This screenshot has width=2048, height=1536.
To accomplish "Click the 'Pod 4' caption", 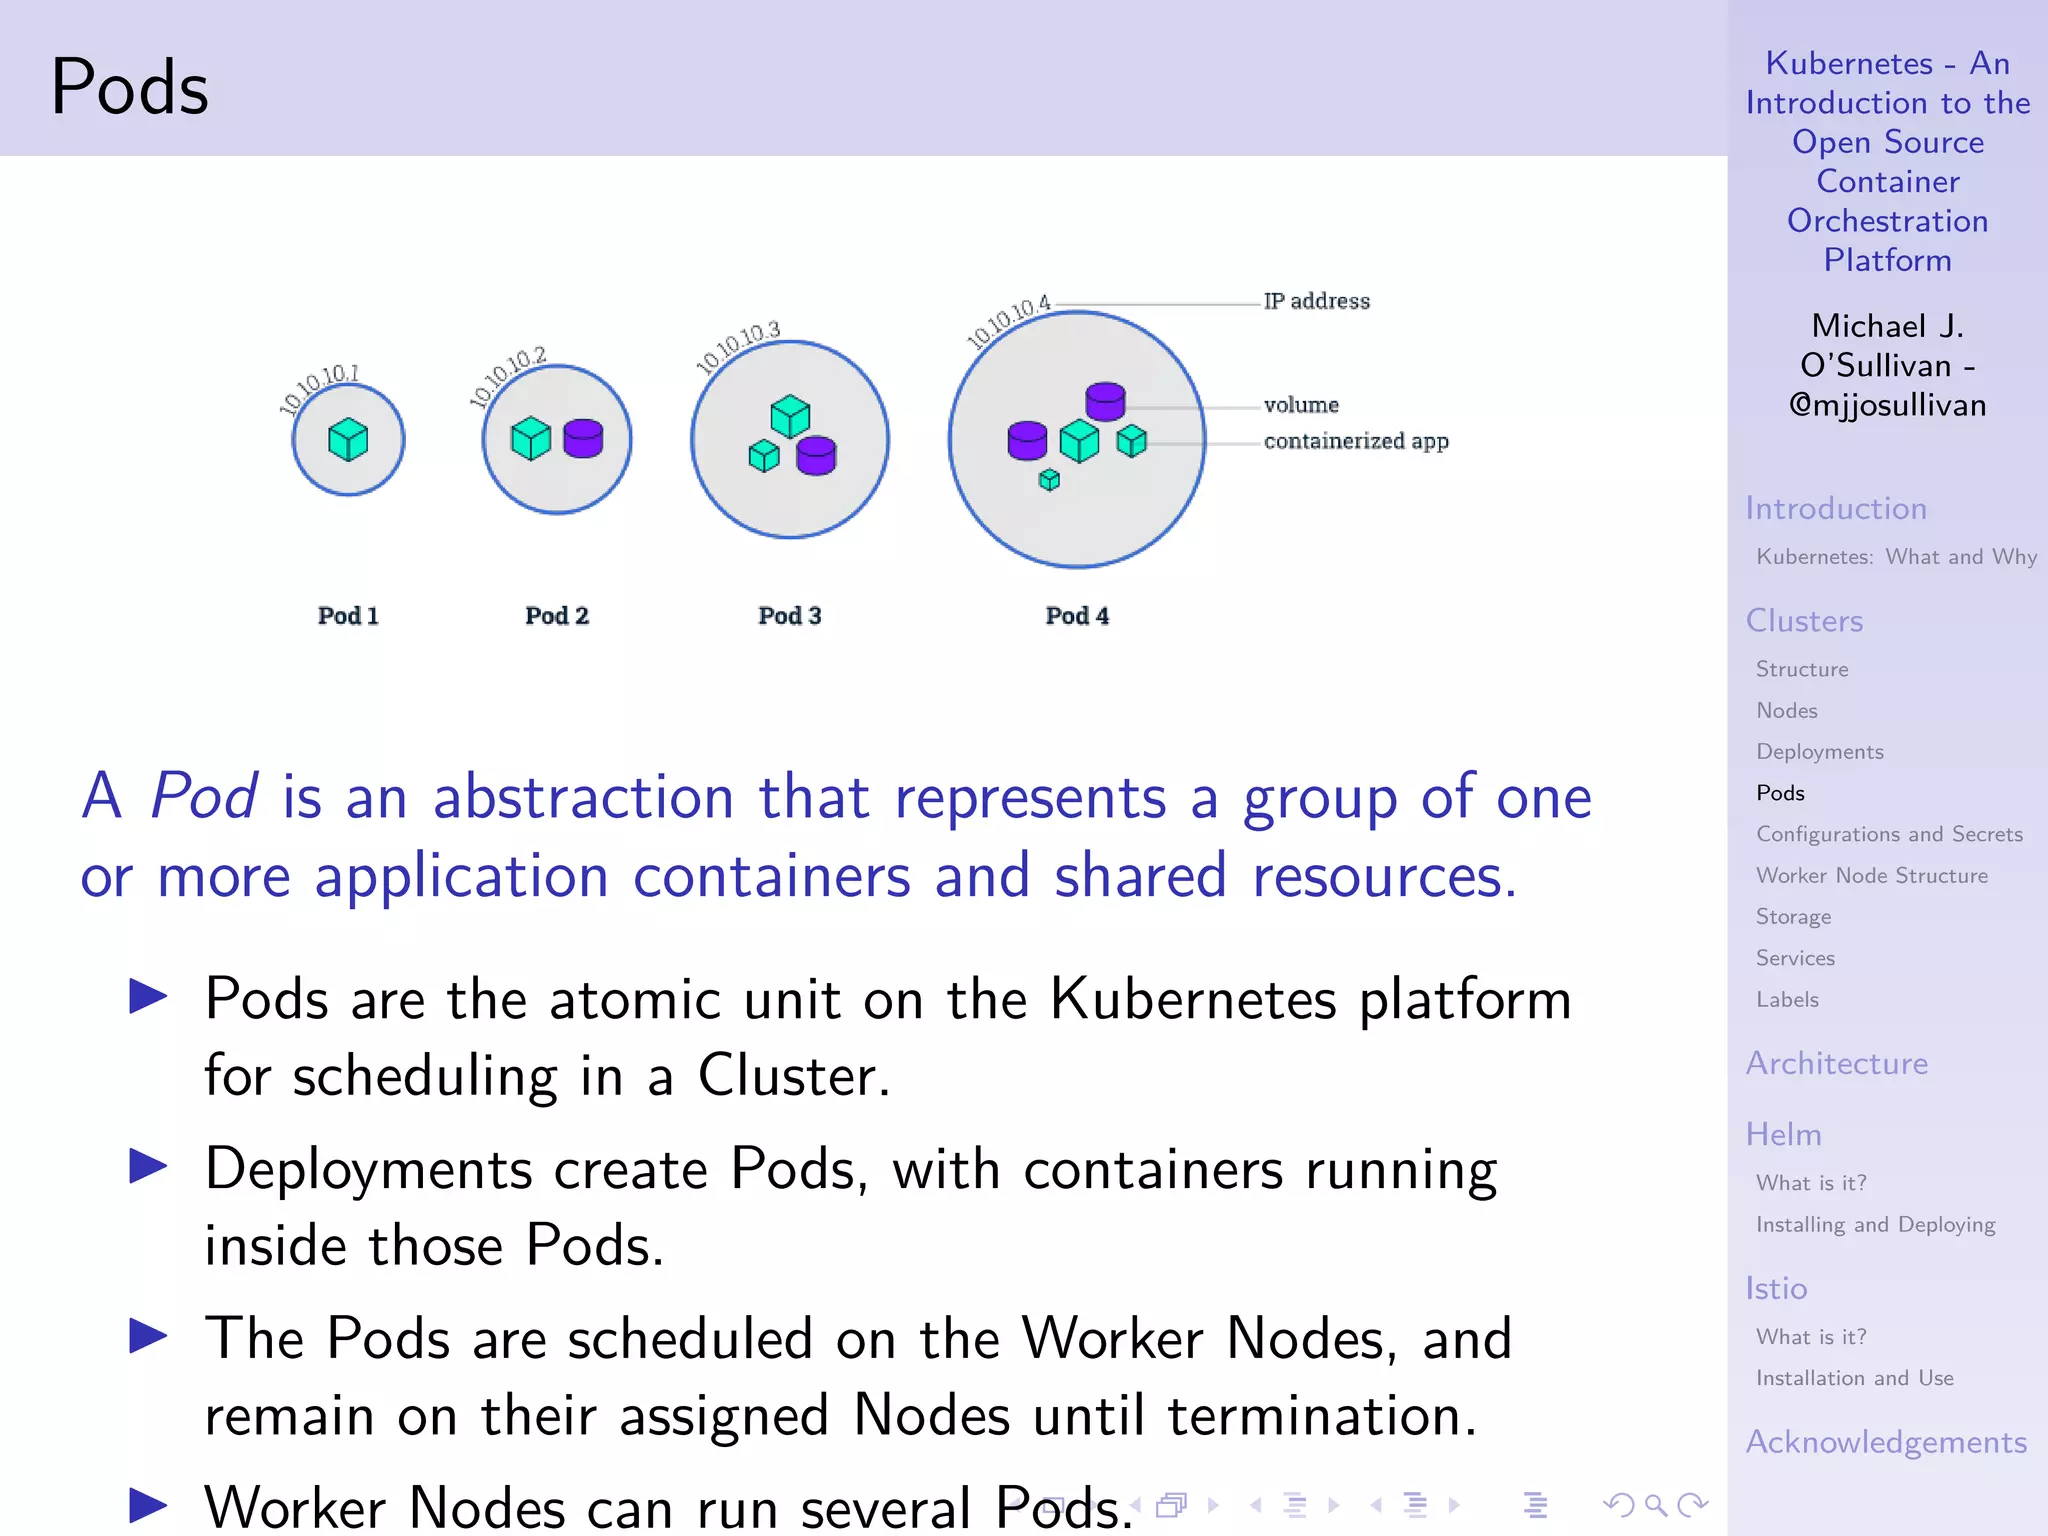I will pyautogui.click(x=1077, y=616).
